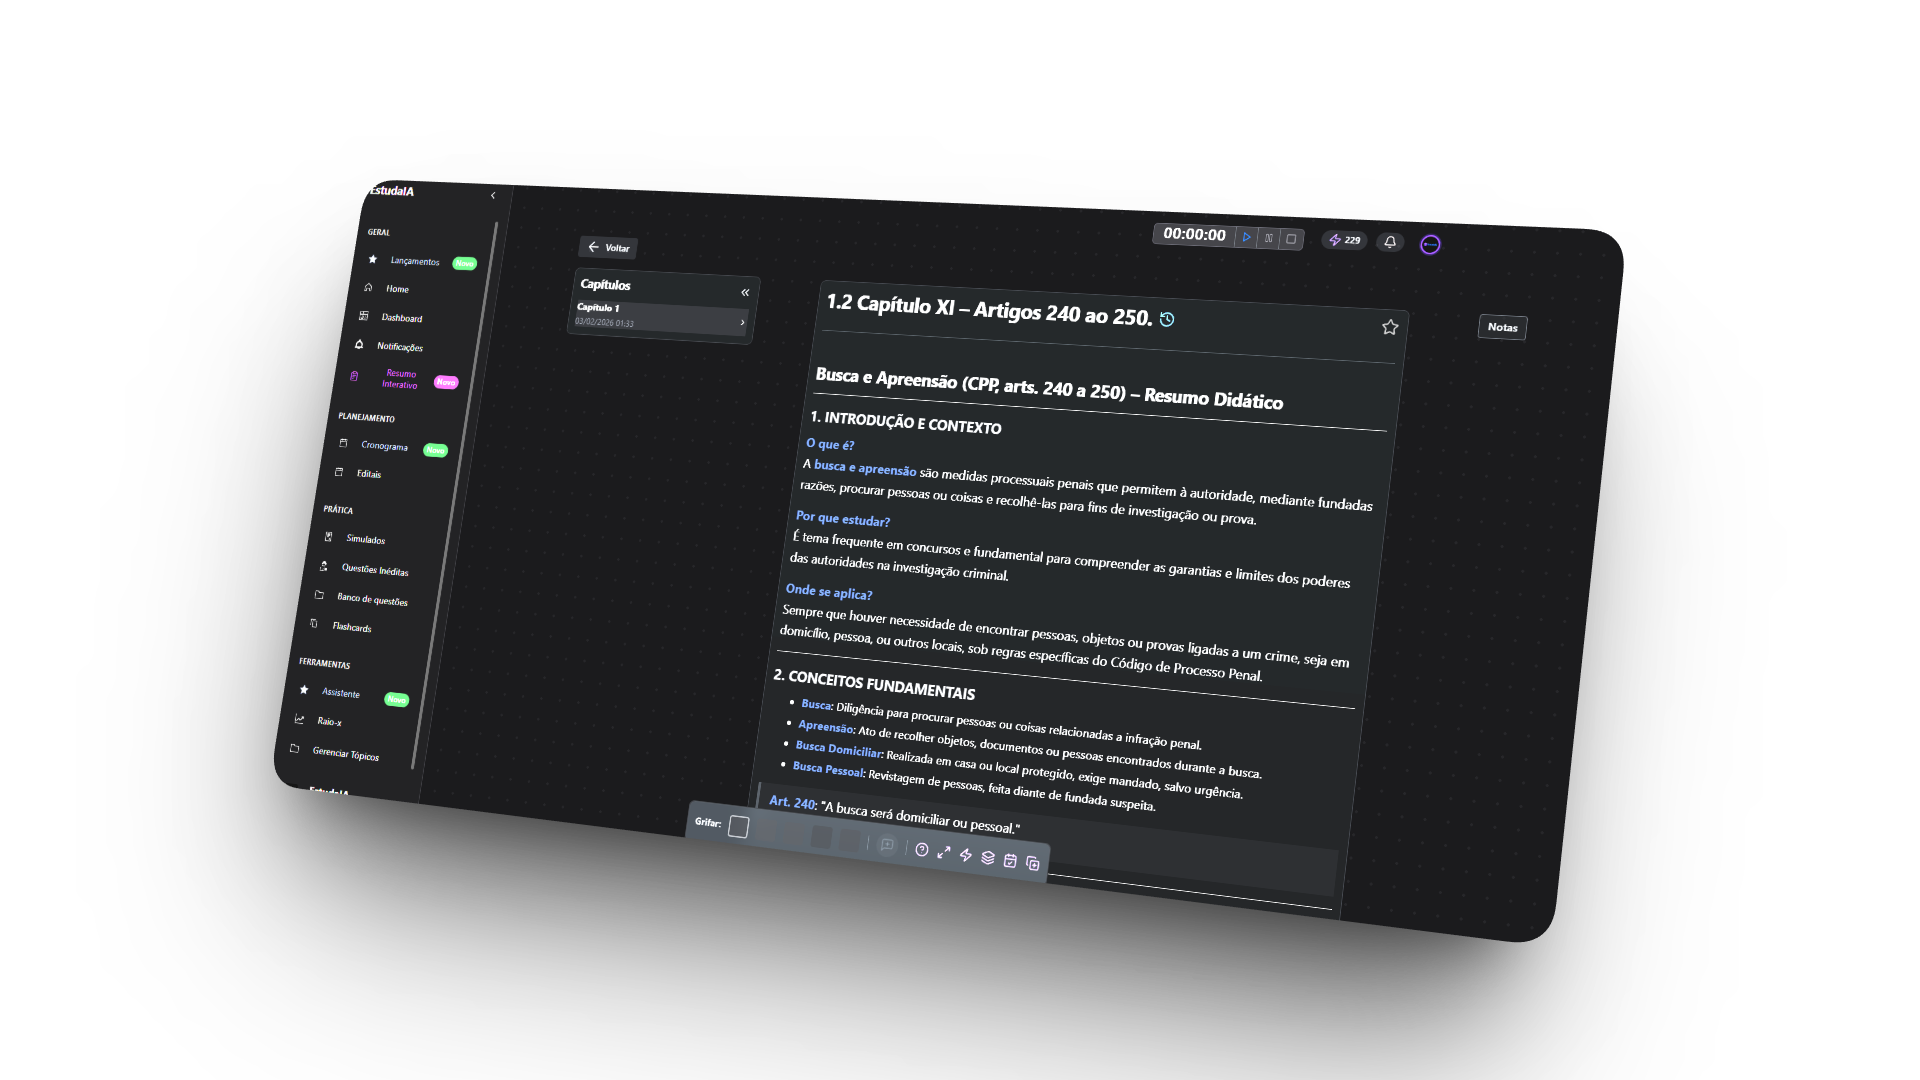Select the first highlight color swatch

738,827
